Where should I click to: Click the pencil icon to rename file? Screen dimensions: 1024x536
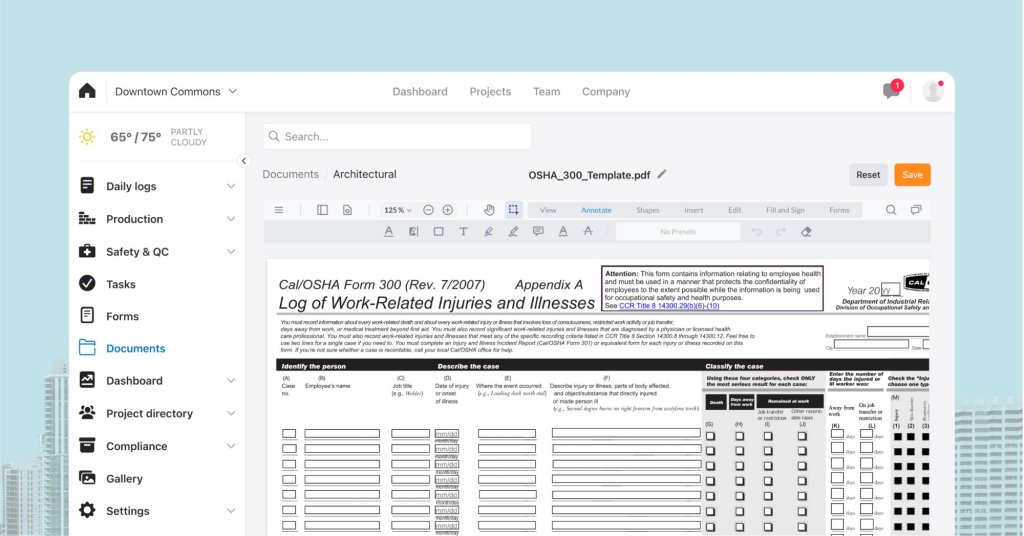click(662, 174)
